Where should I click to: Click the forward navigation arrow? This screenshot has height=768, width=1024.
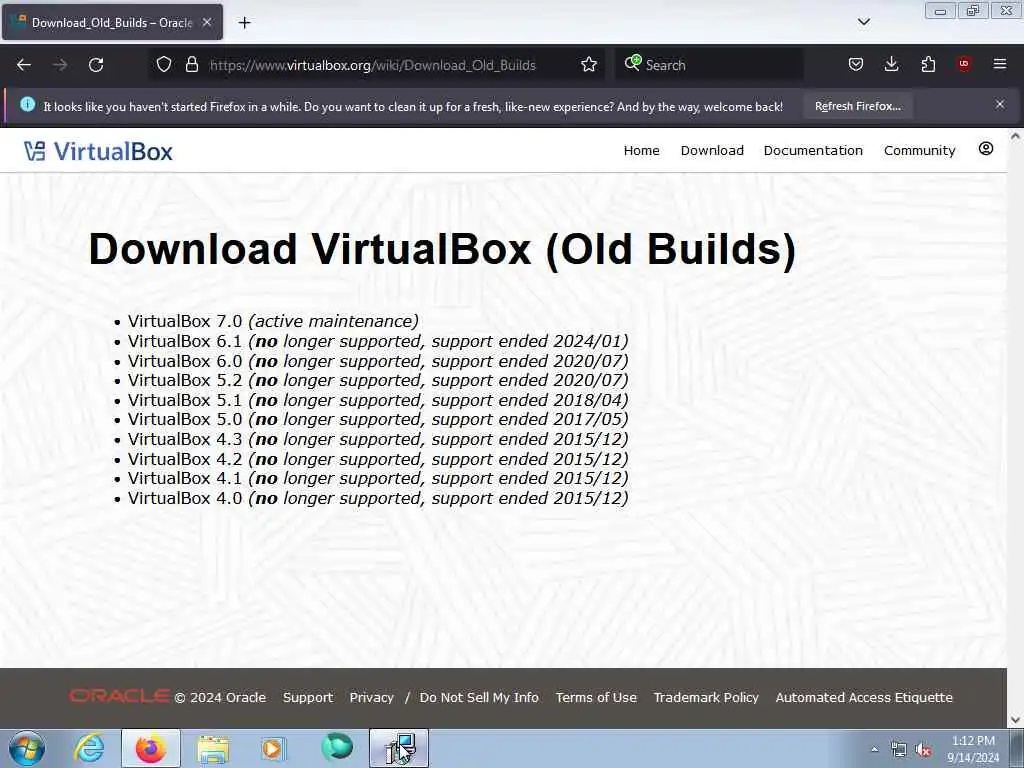tap(60, 65)
